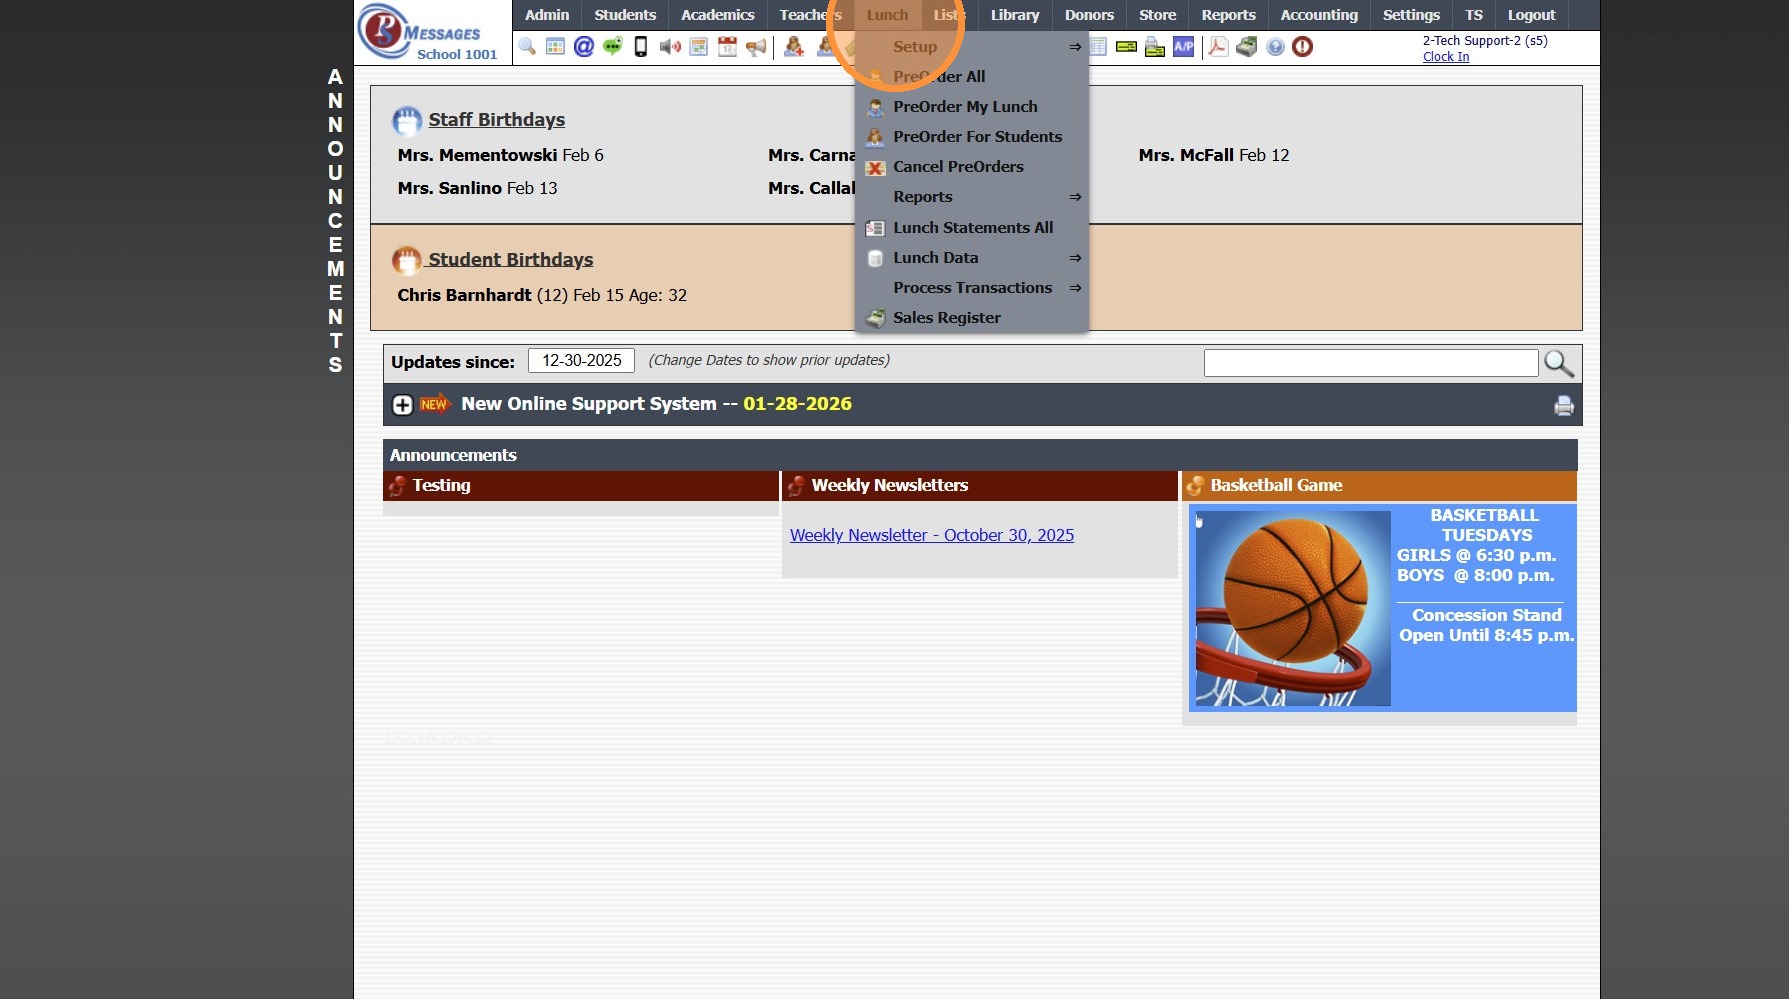Expand the Lunch Data submenu arrow
This screenshot has height=999, width=1789.
click(x=1075, y=258)
